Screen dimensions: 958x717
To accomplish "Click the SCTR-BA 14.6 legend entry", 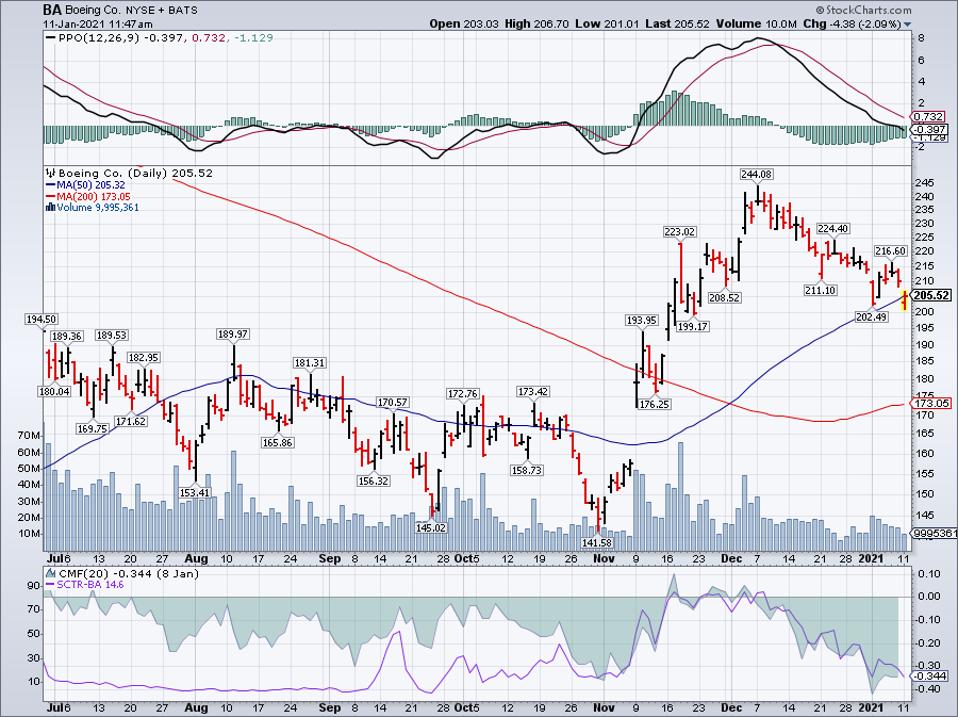I will pos(90,584).
